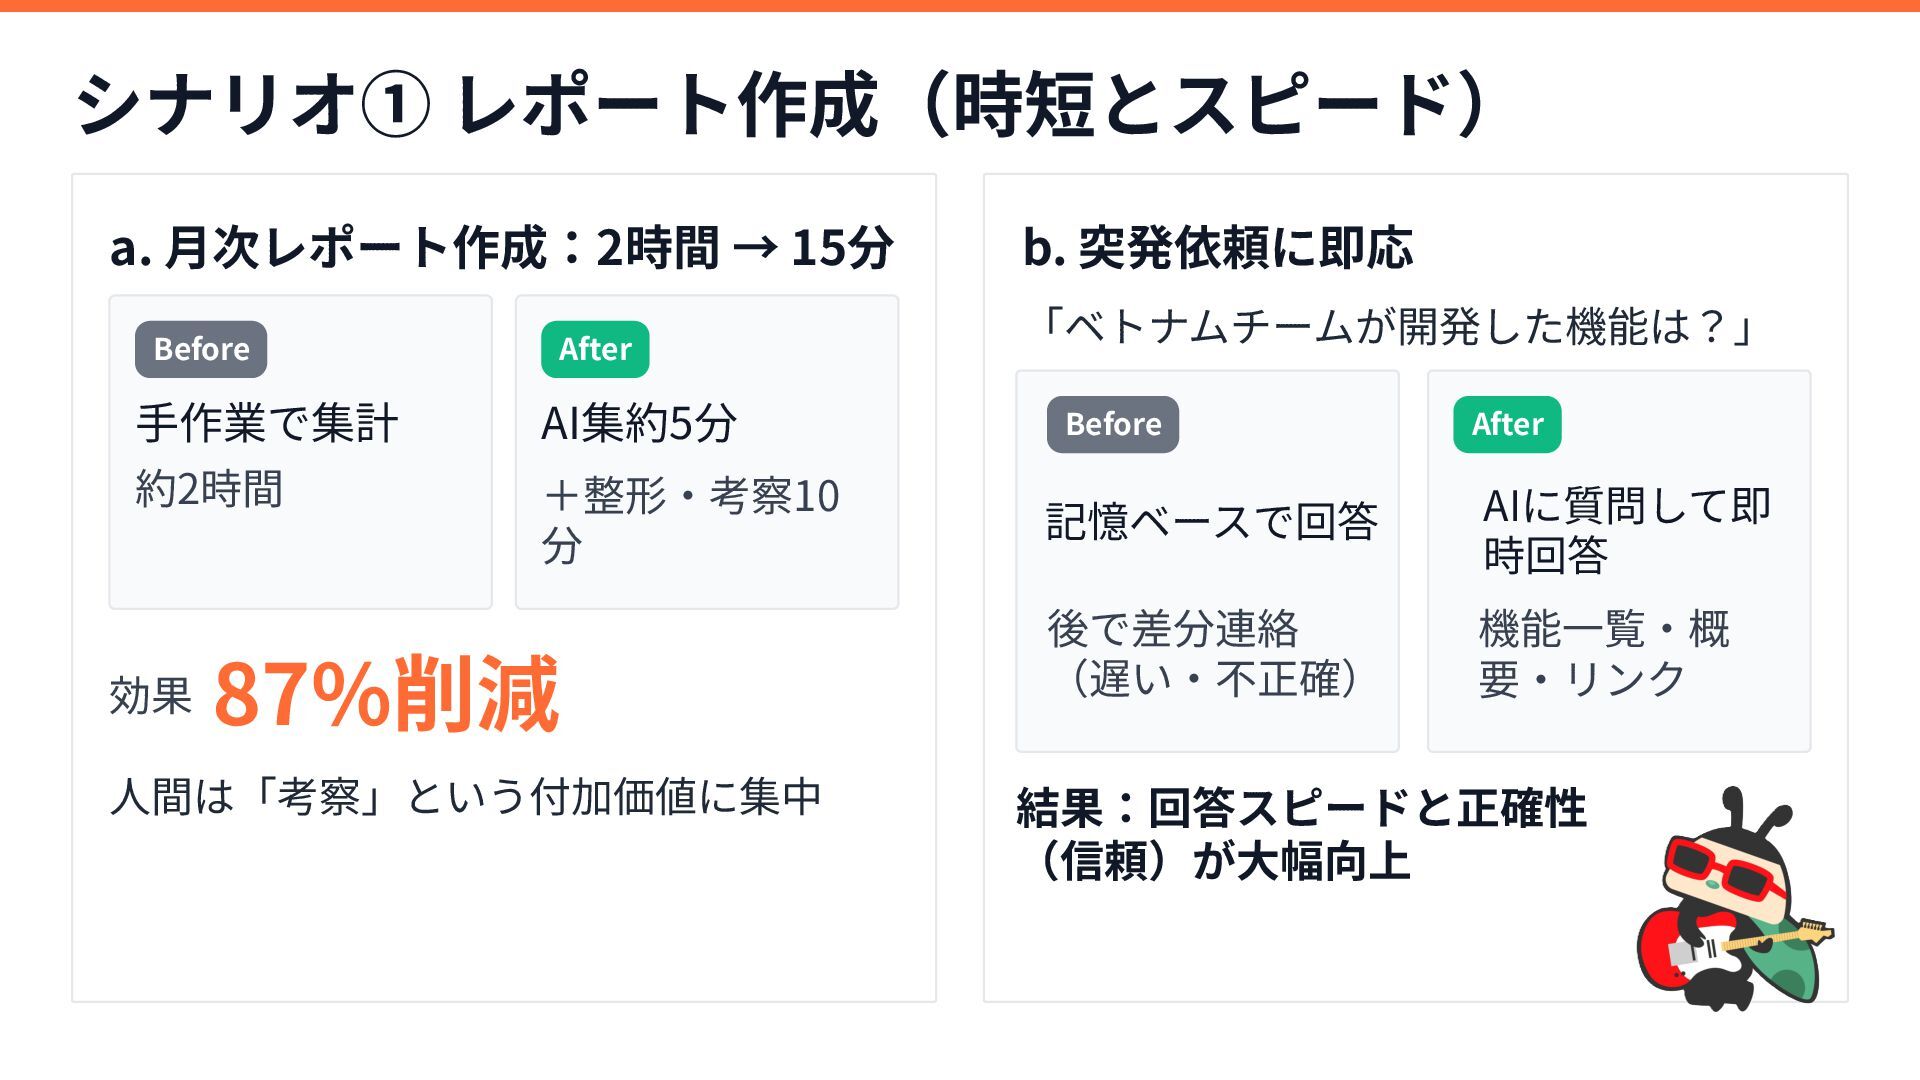
Task: Select the heading b. 突発依頼に即応
Action: 1217,247
